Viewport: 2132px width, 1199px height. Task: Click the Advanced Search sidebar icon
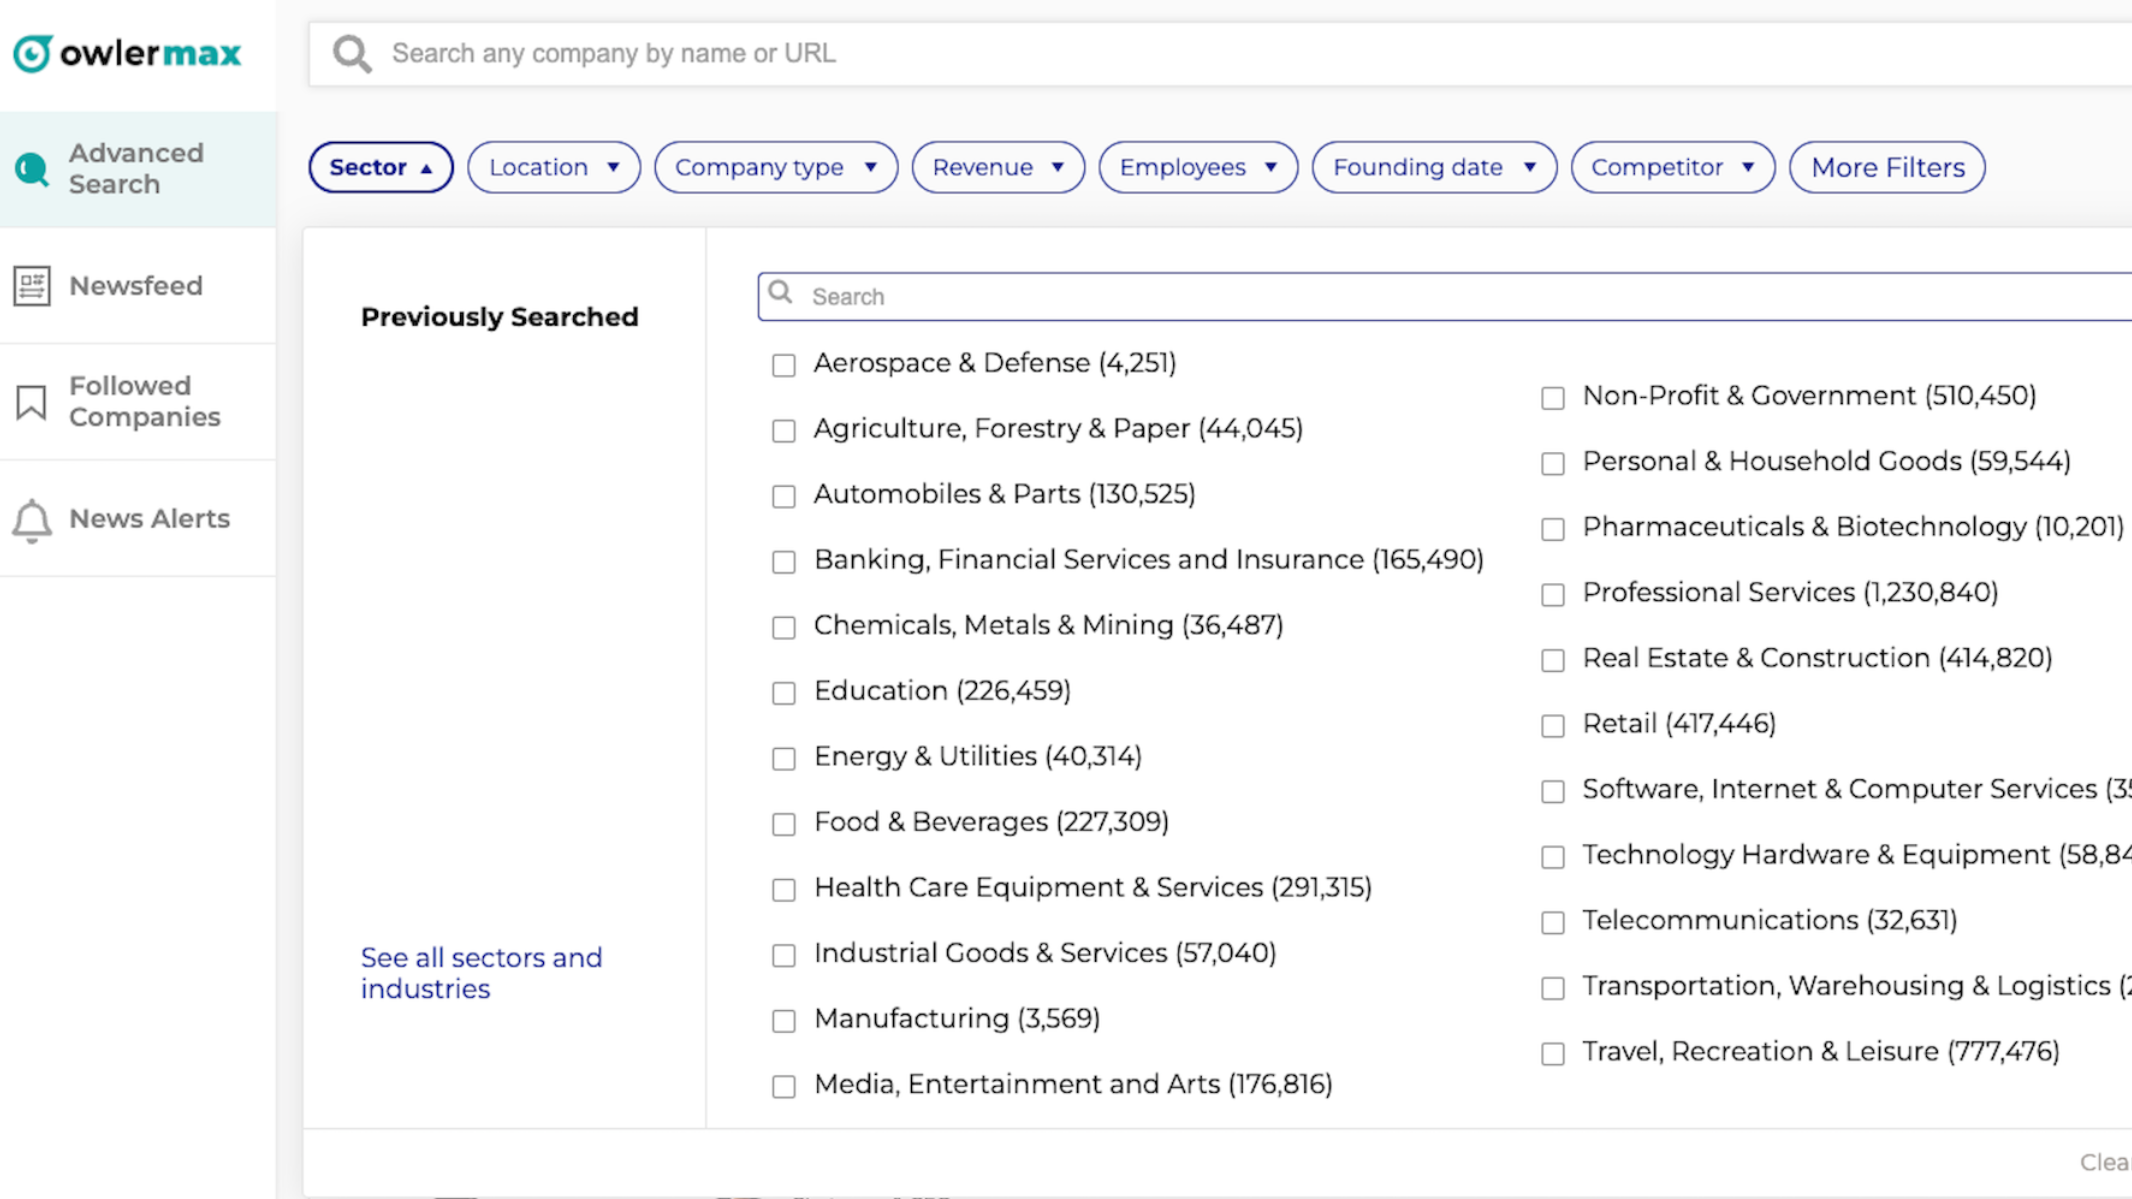tap(32, 169)
